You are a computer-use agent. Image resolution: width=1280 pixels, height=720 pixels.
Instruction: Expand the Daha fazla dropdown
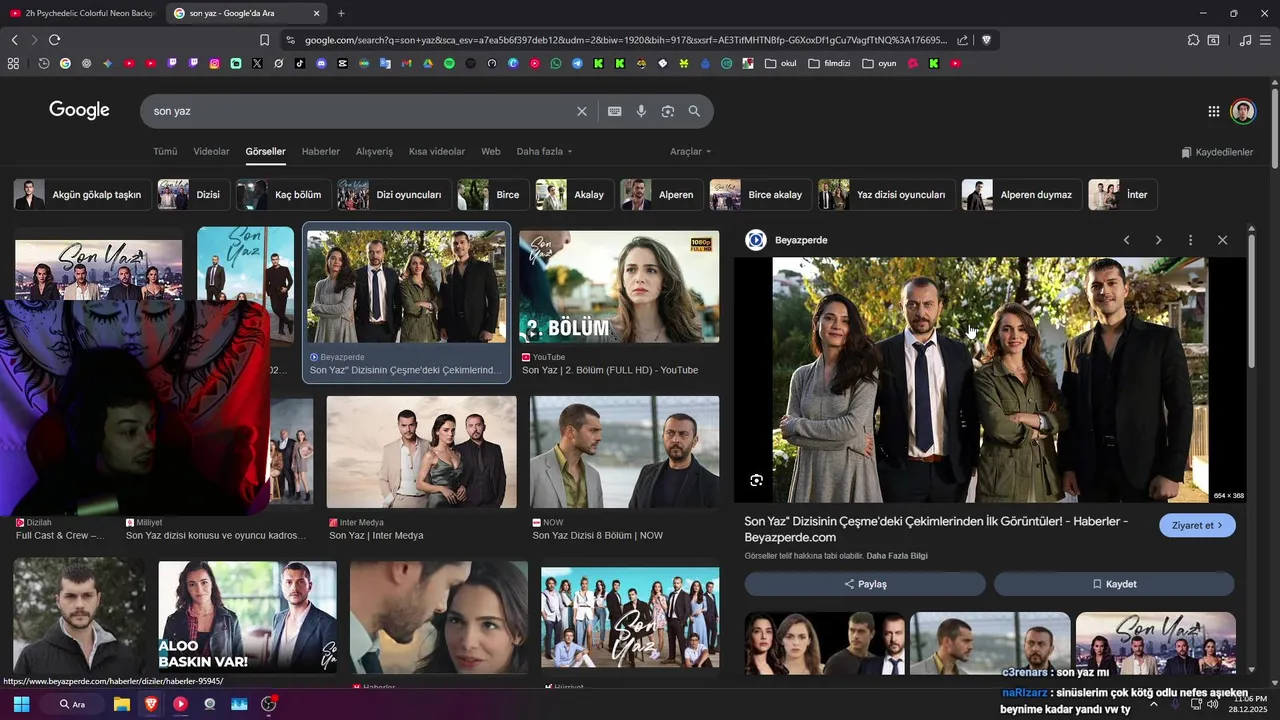click(x=544, y=152)
